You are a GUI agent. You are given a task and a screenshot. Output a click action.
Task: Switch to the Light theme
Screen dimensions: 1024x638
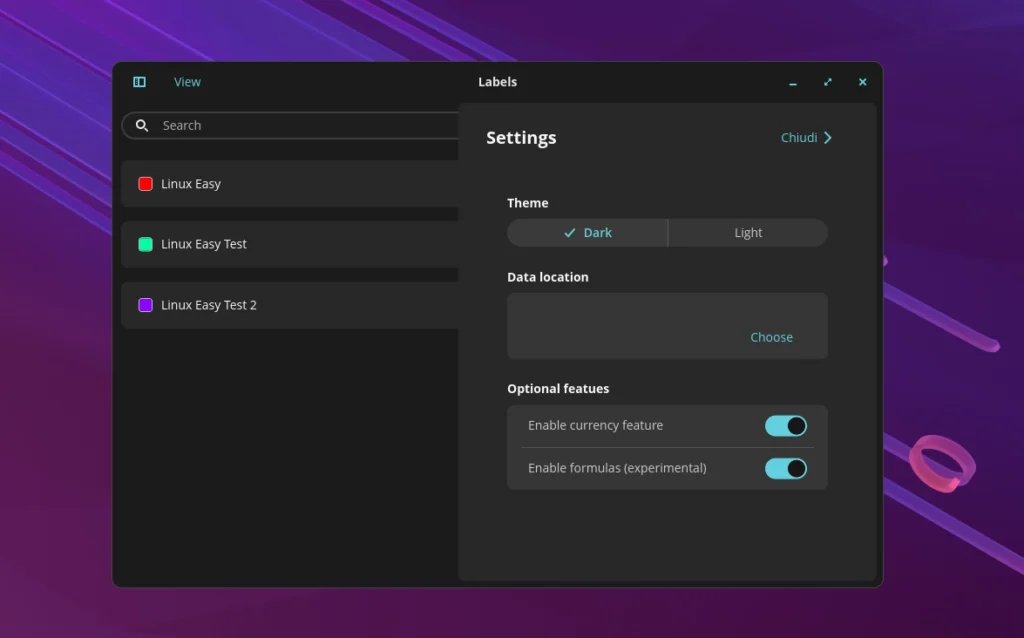(x=747, y=233)
